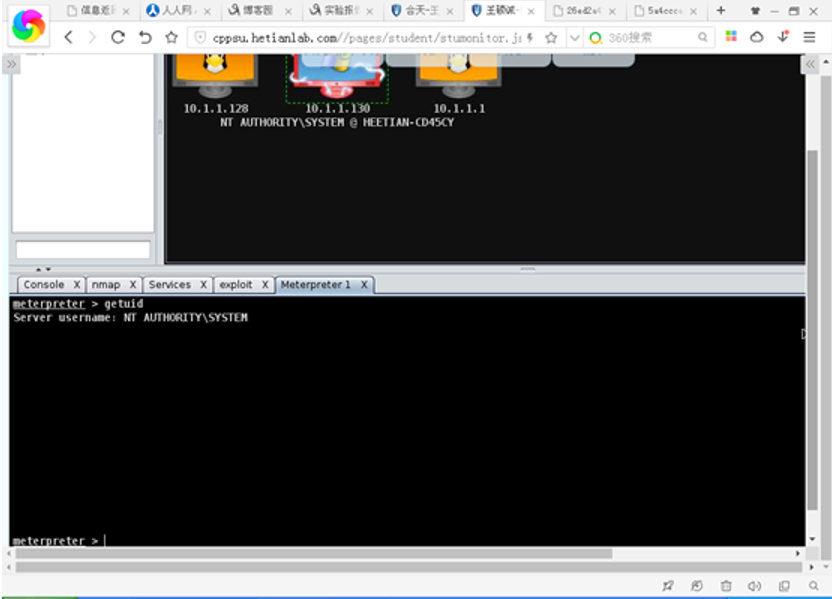This screenshot has width=832, height=599.
Task: Expand the address bar history dropdown
Action: click(574, 38)
